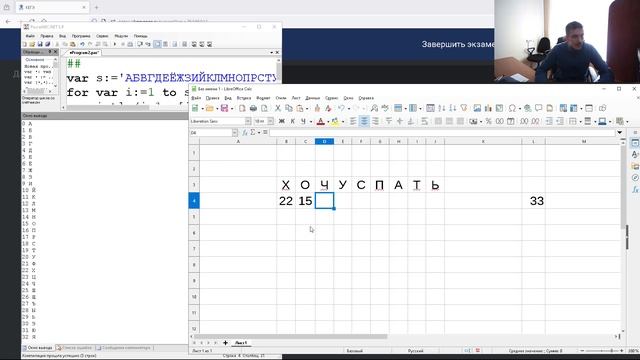Open the Программа menu in PascalABC
This screenshot has width=640, height=360.
(x=81, y=36)
